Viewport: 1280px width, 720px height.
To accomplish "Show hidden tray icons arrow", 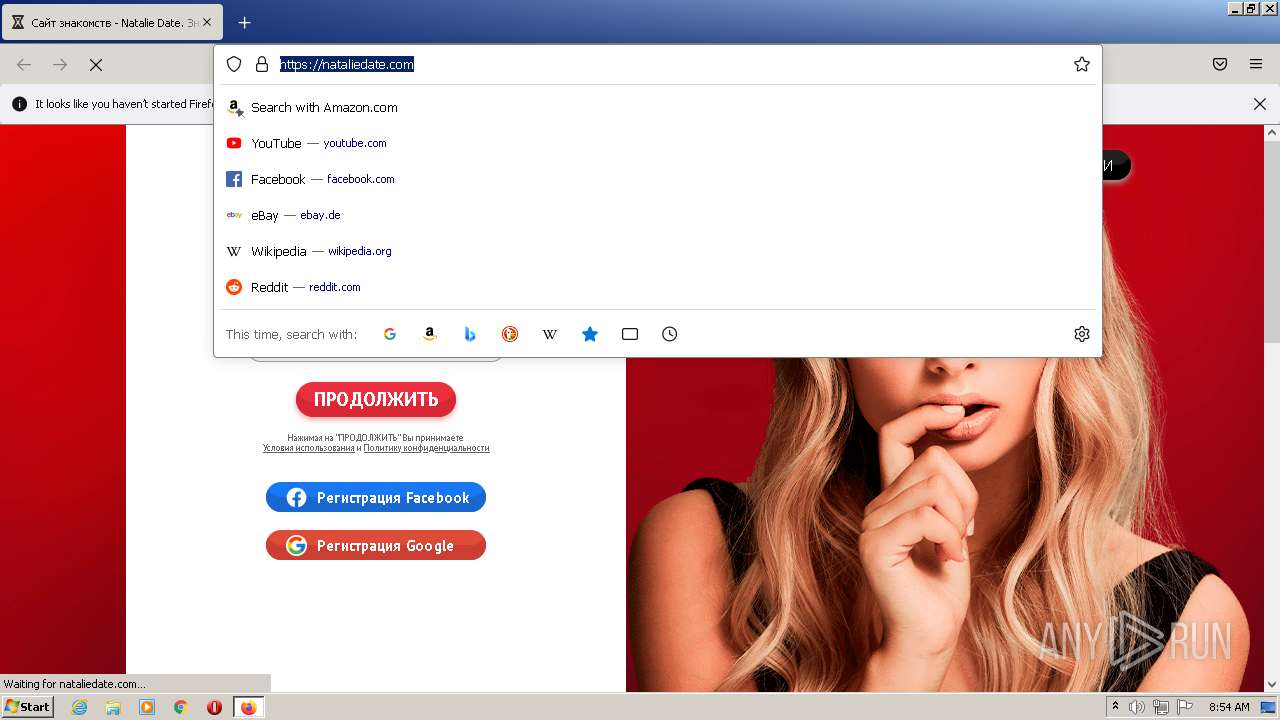I will (x=1116, y=707).
